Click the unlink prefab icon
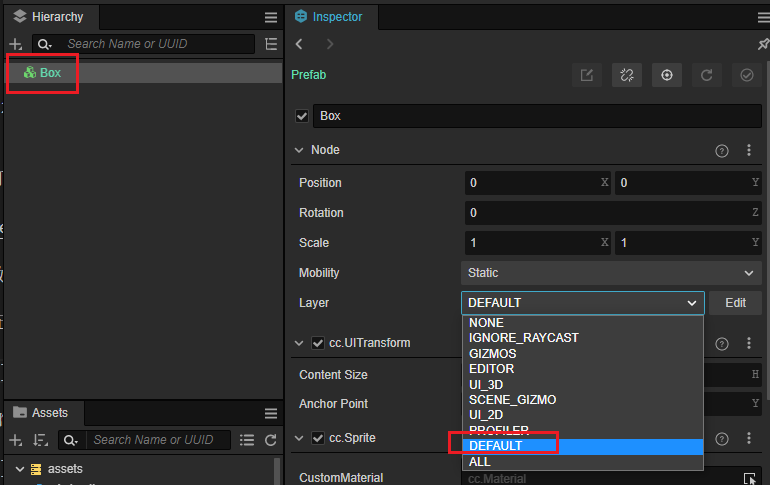Image resolution: width=770 pixels, height=485 pixels. [626, 75]
